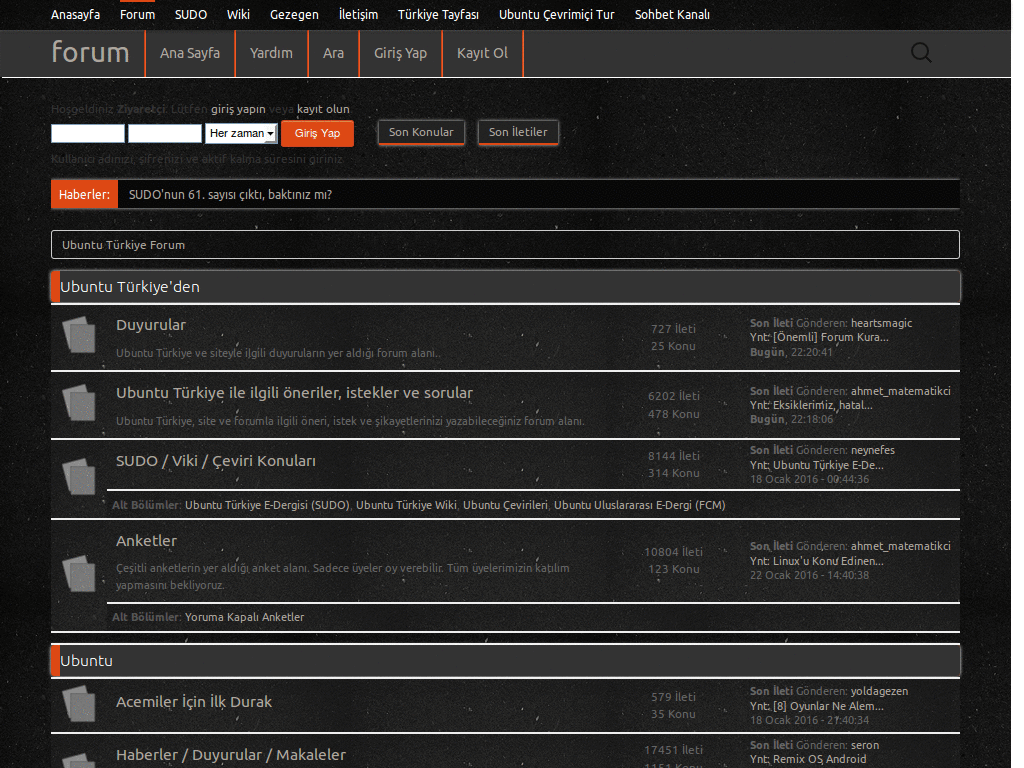1024x768 pixels.
Task: Open neynefes user profile link
Action: (x=873, y=450)
